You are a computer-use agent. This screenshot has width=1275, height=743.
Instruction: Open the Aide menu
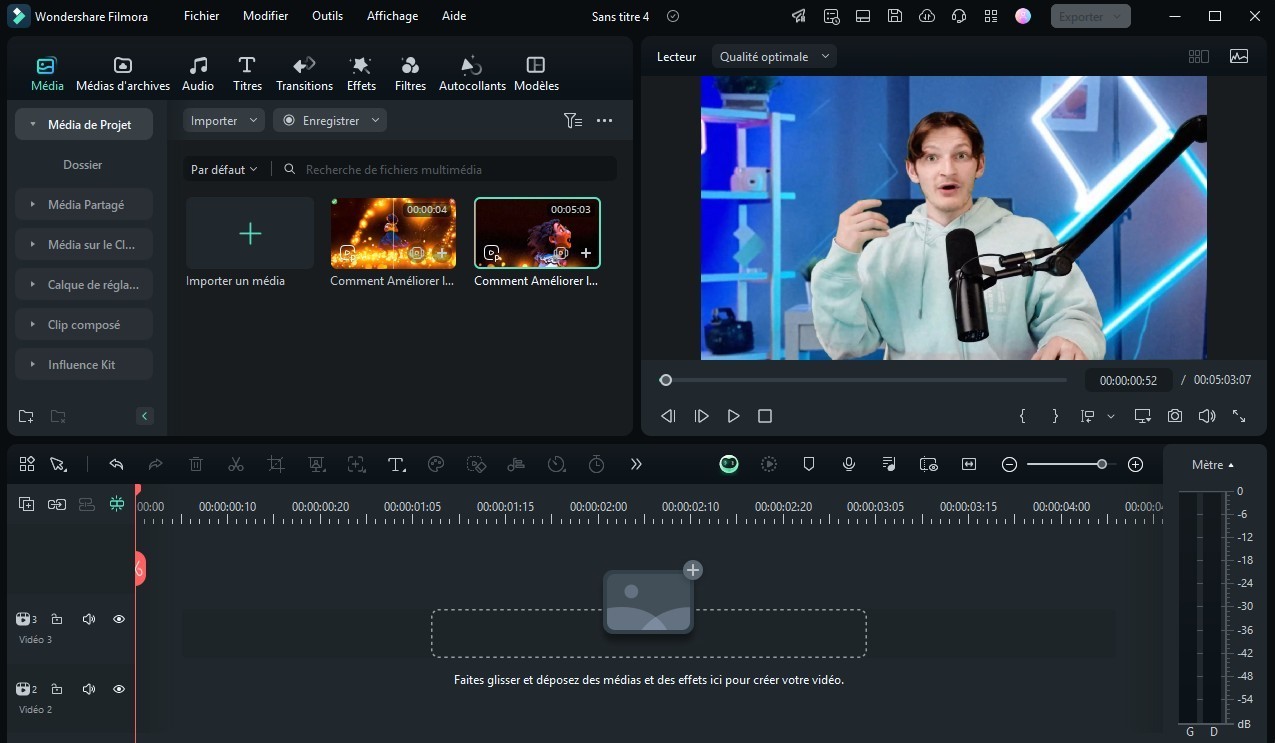point(454,16)
